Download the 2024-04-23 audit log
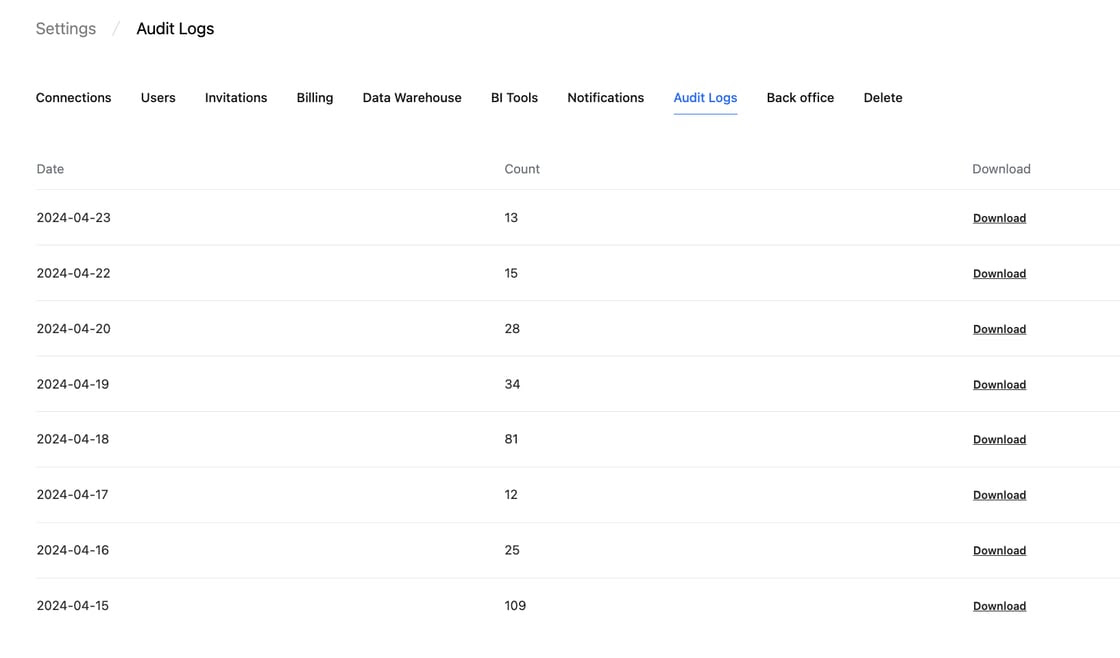Image resolution: width=1120 pixels, height=658 pixels. (x=999, y=218)
